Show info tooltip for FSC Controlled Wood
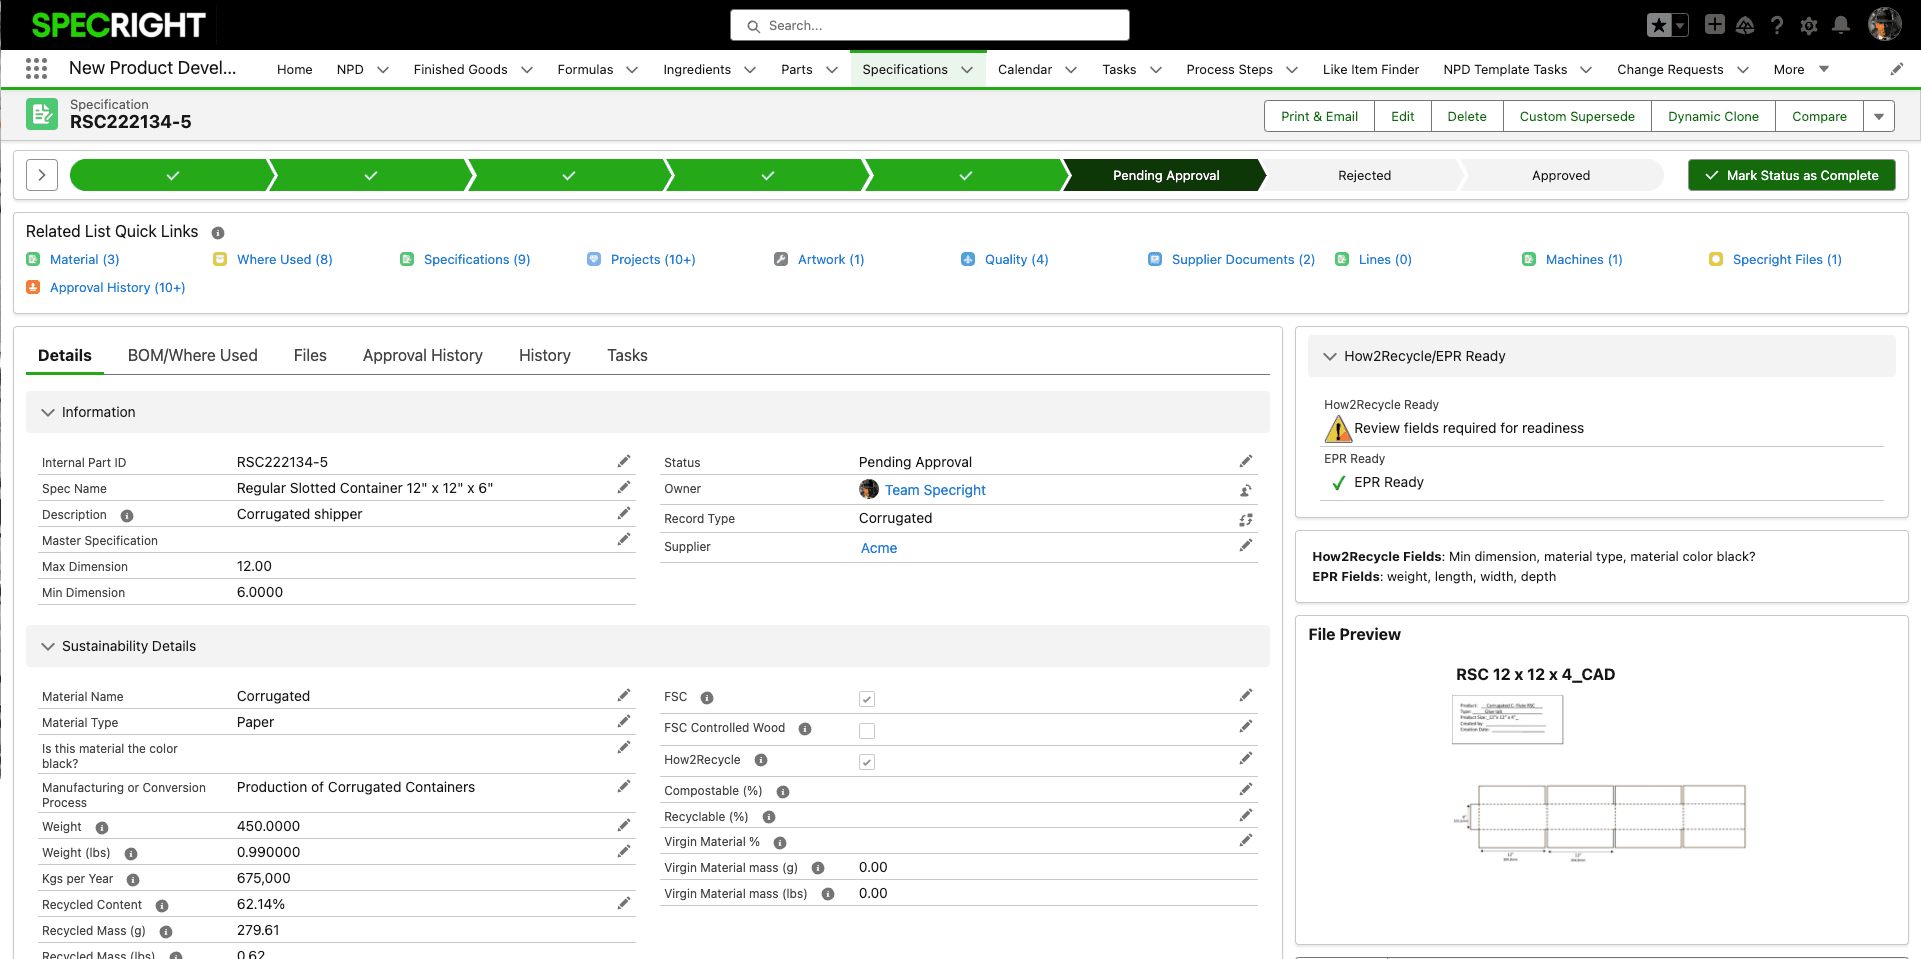The width and height of the screenshot is (1921, 959). (x=805, y=729)
